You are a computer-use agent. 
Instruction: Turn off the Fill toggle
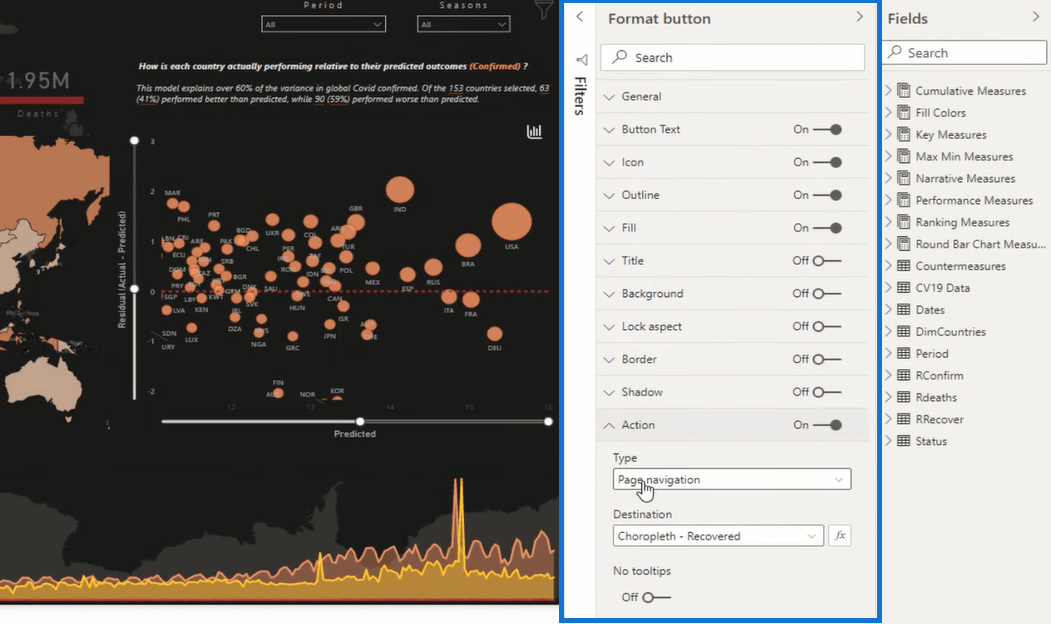[827, 228]
